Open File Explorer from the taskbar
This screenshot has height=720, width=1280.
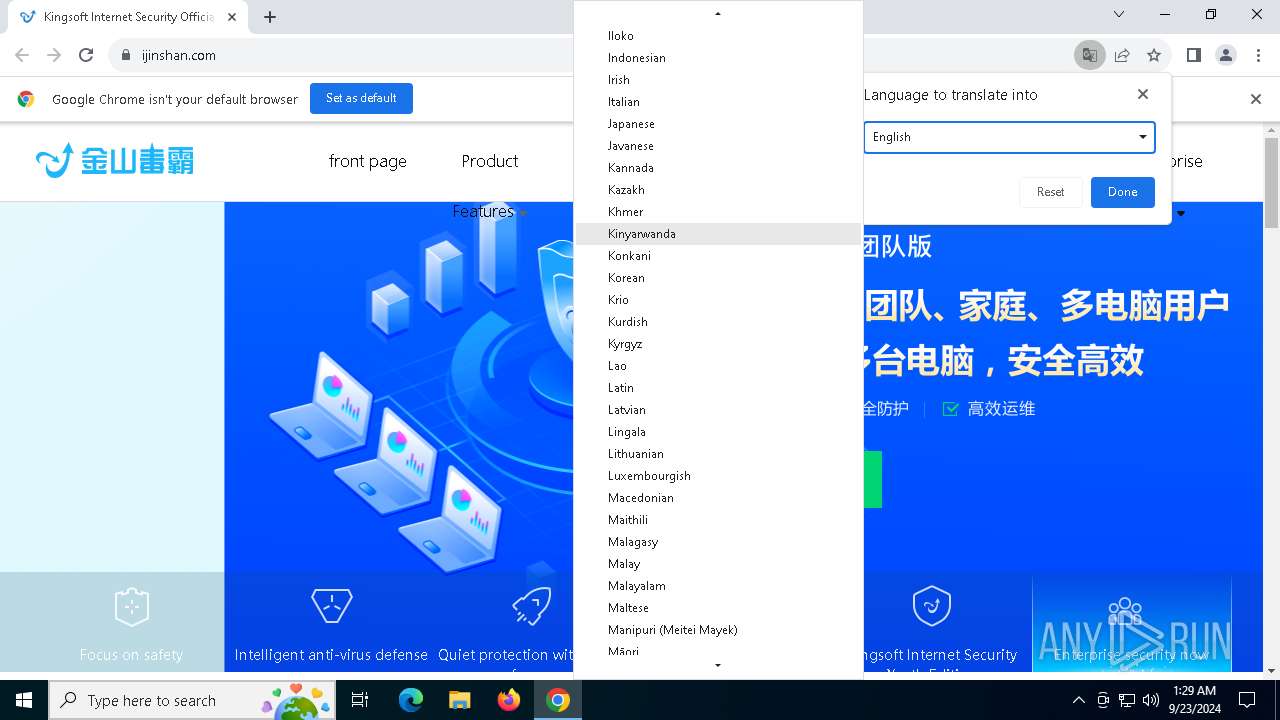(459, 700)
